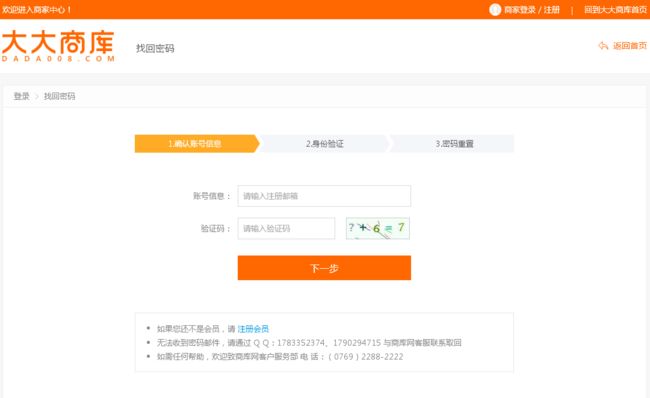Focus the 验证码 input field
The height and width of the screenshot is (398, 650).
click(286, 228)
